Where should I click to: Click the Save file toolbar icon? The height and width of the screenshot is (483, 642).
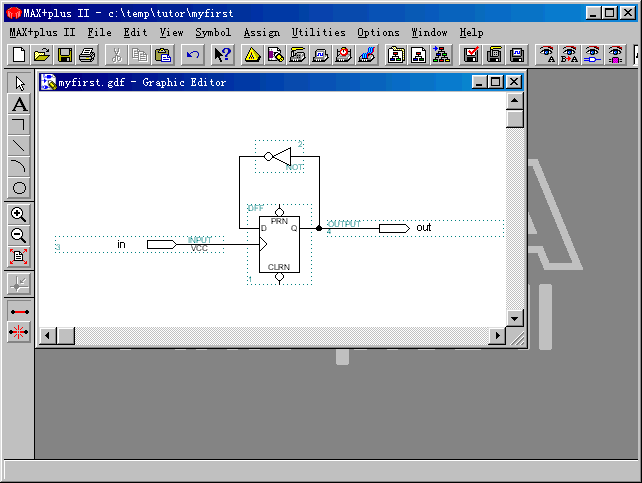coord(65,54)
